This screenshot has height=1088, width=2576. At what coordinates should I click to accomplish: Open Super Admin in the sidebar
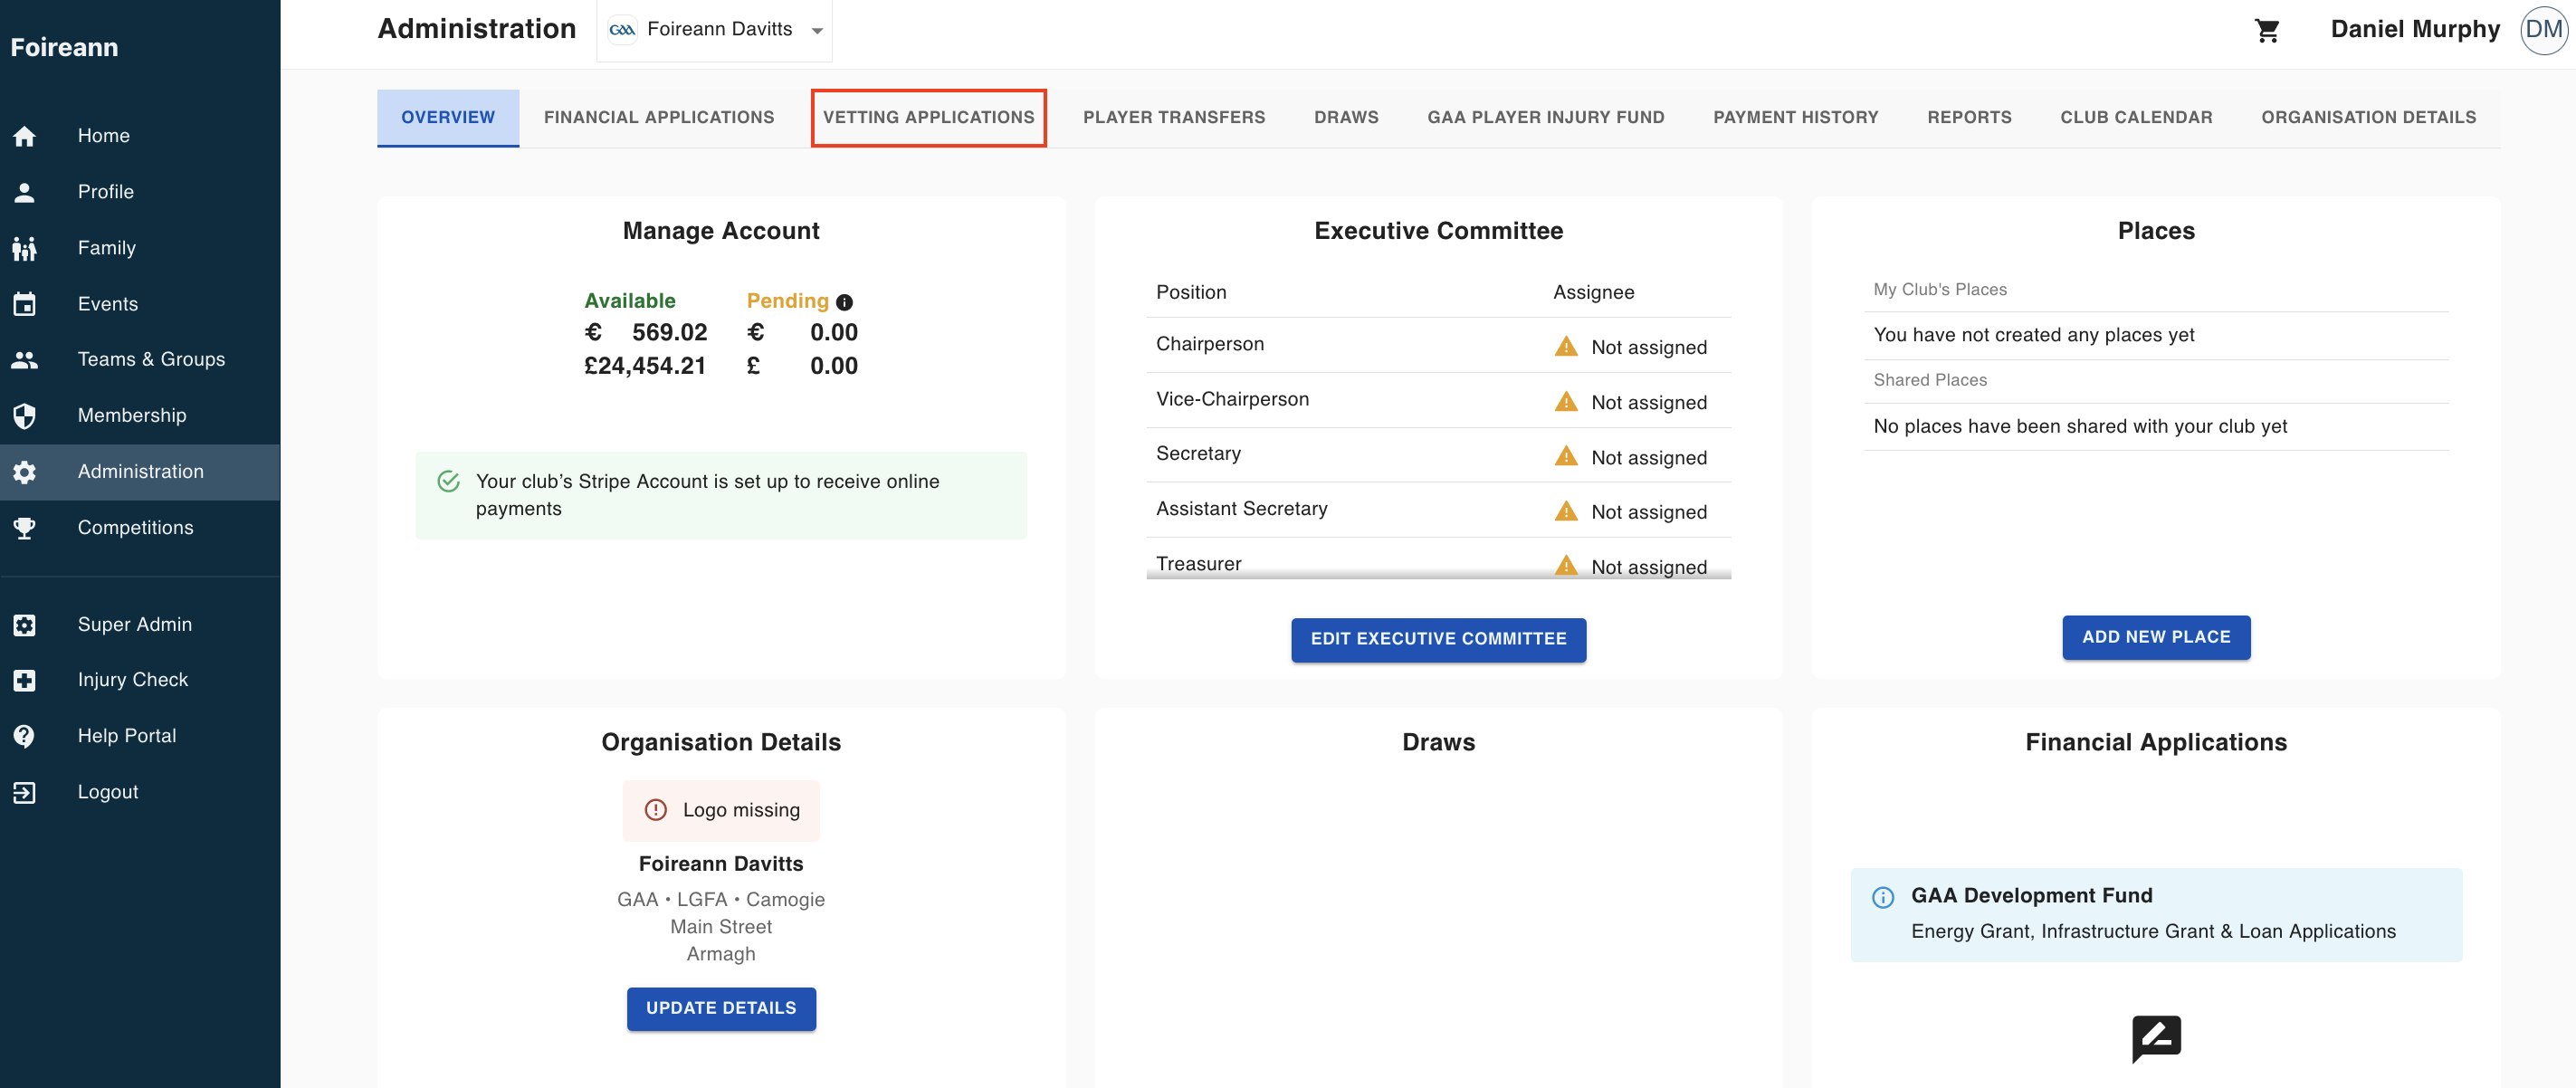tap(140, 625)
